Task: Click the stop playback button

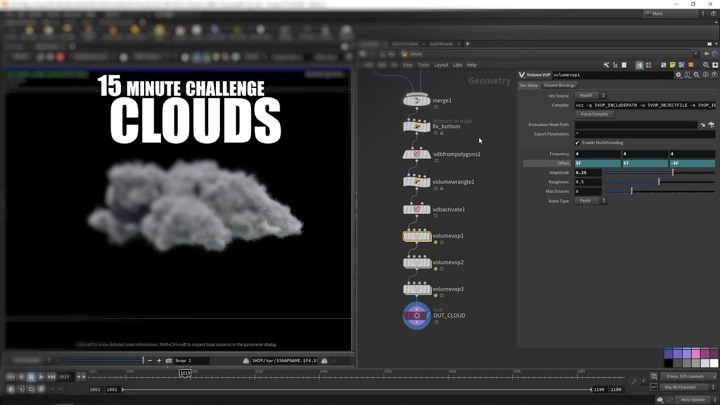Action: [x=31, y=377]
